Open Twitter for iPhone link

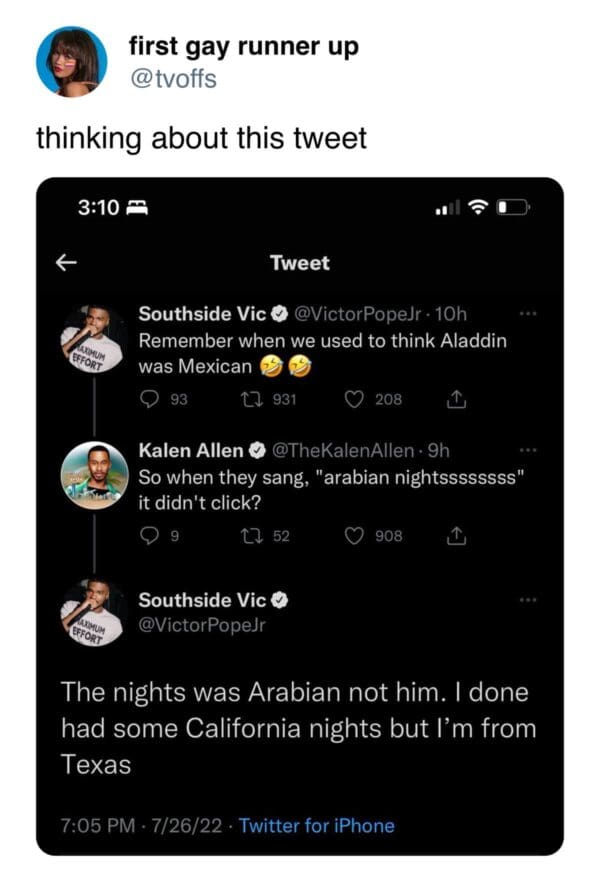click(x=317, y=825)
